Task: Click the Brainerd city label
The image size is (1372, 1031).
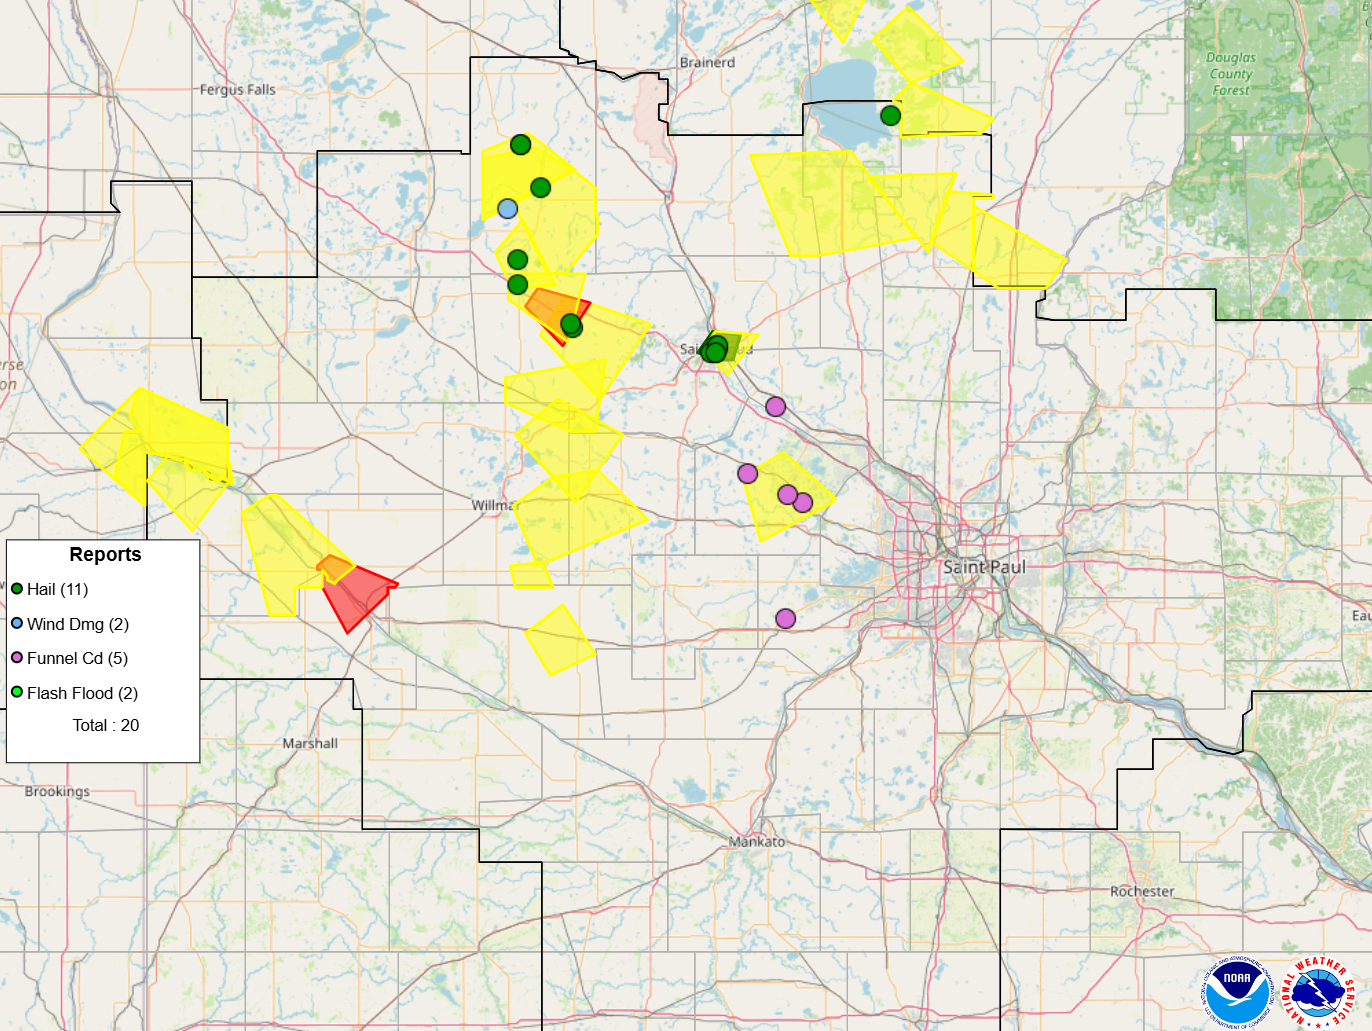Action: [707, 62]
